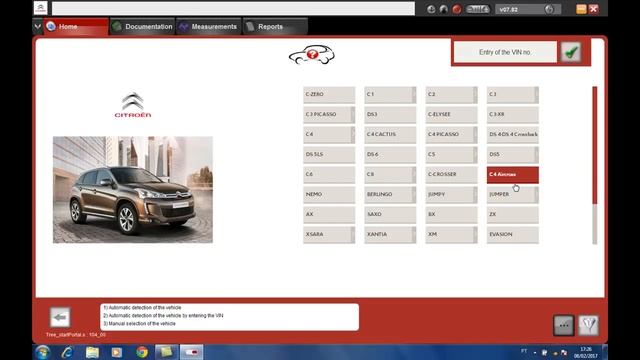Select the C2 model button

(451, 94)
